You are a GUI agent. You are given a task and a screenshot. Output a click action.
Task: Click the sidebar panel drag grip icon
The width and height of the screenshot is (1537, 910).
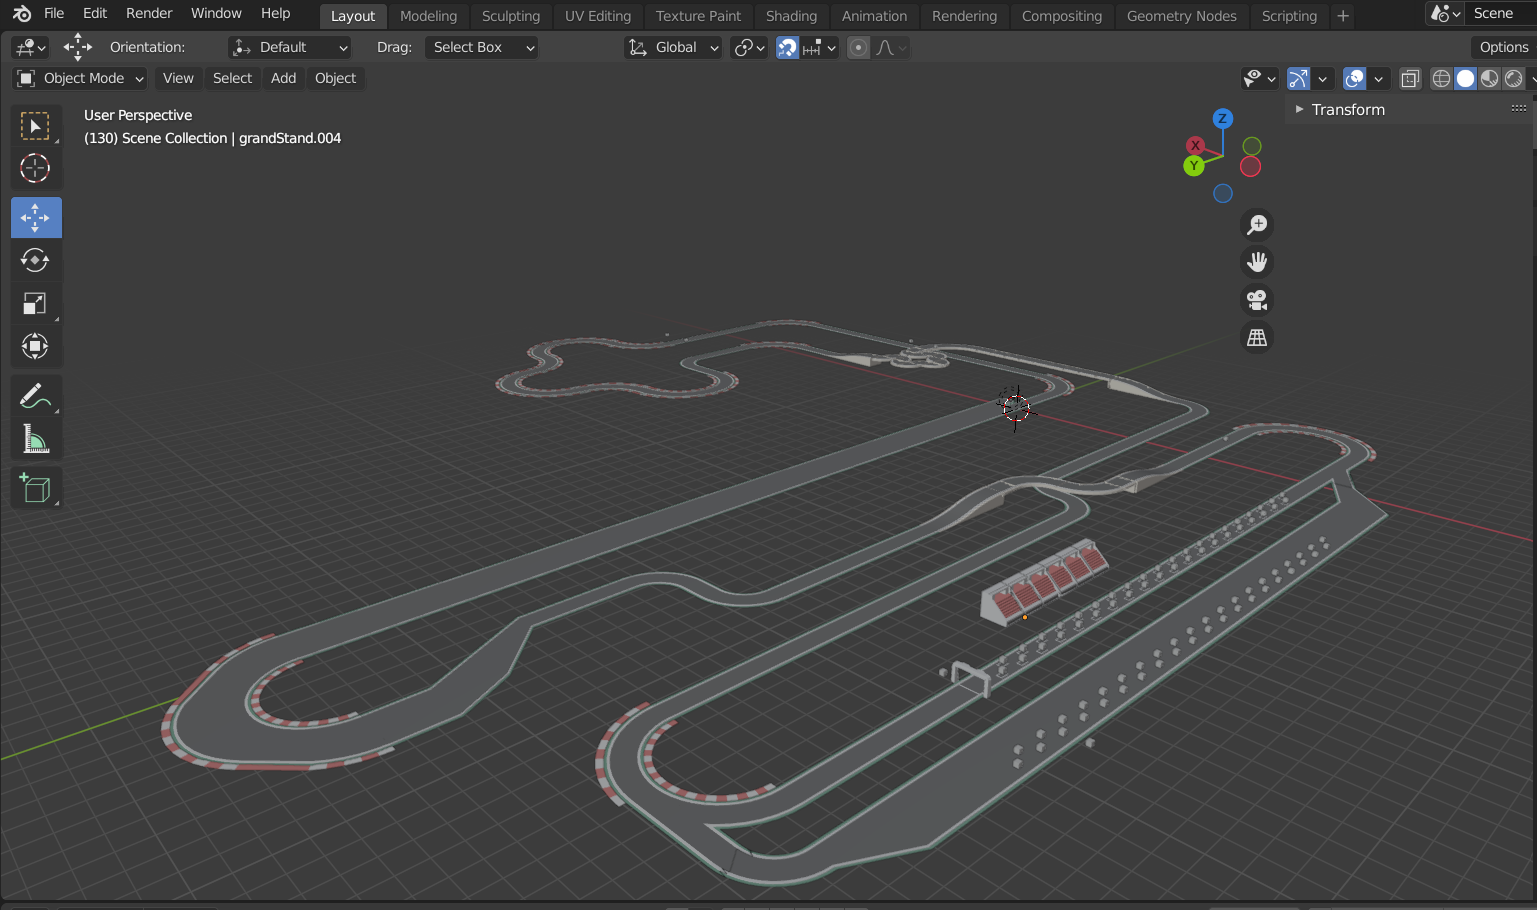tap(1518, 108)
